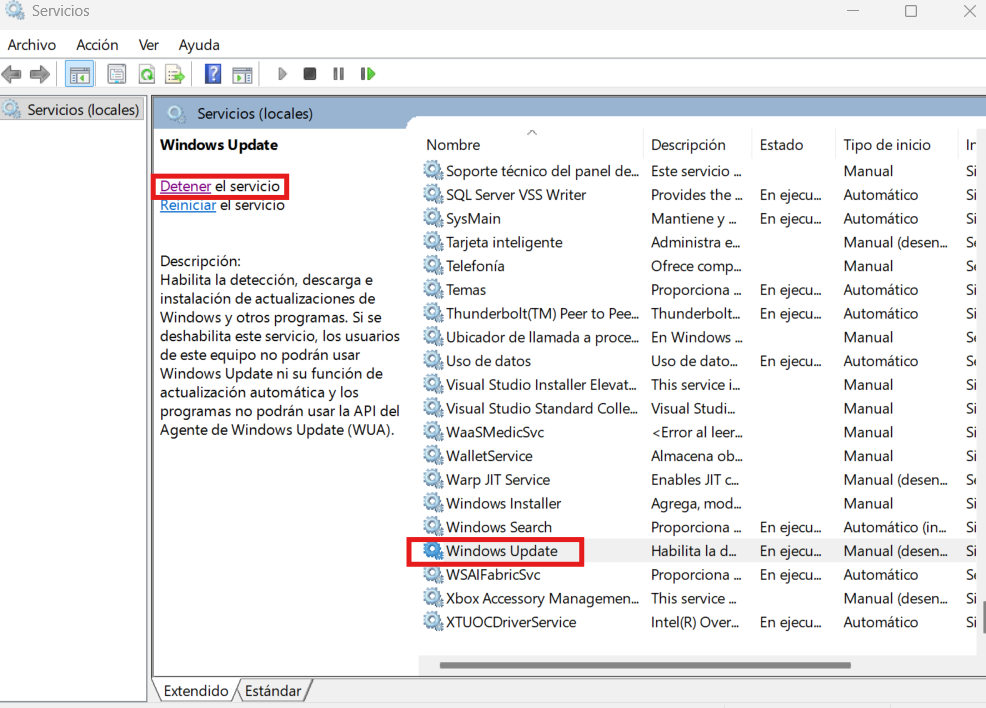Click the Pause service icon
Image resolution: width=986 pixels, height=708 pixels.
point(338,74)
